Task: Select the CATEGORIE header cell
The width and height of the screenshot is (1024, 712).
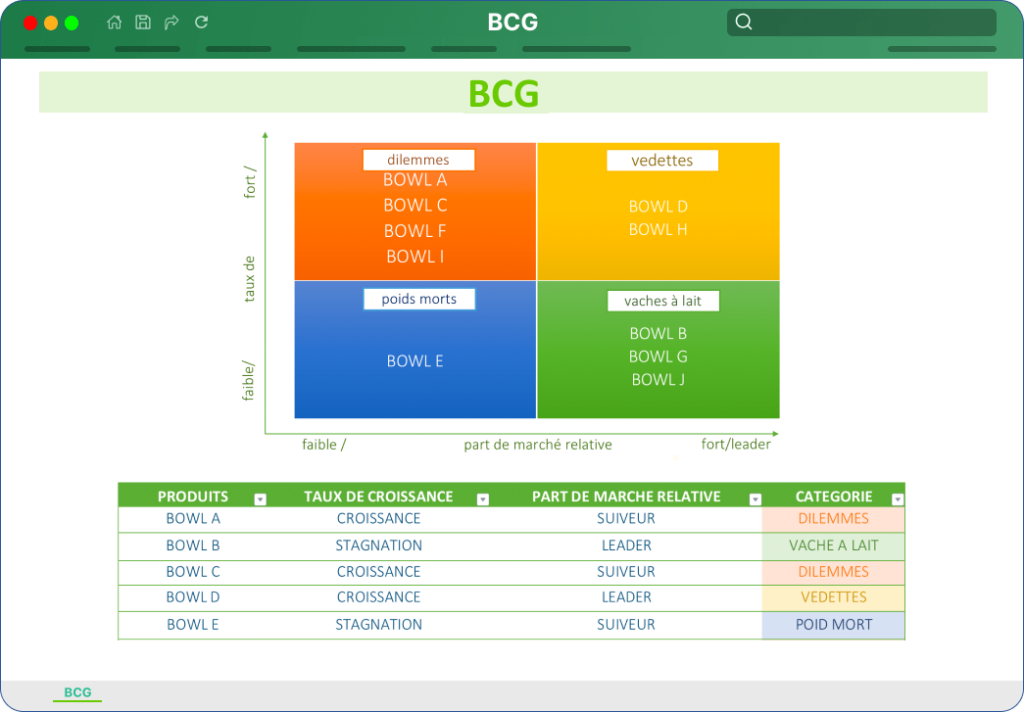Action: [x=834, y=496]
